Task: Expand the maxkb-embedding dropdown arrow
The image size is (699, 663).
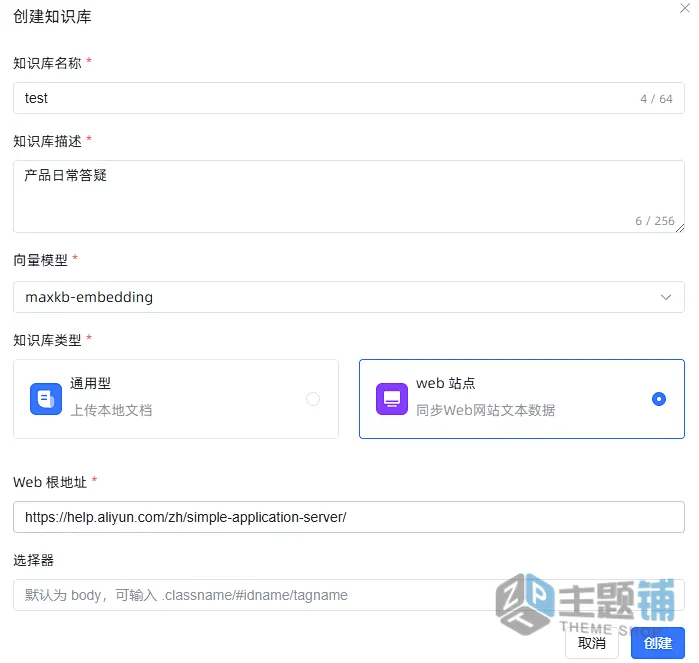Action: 666,297
